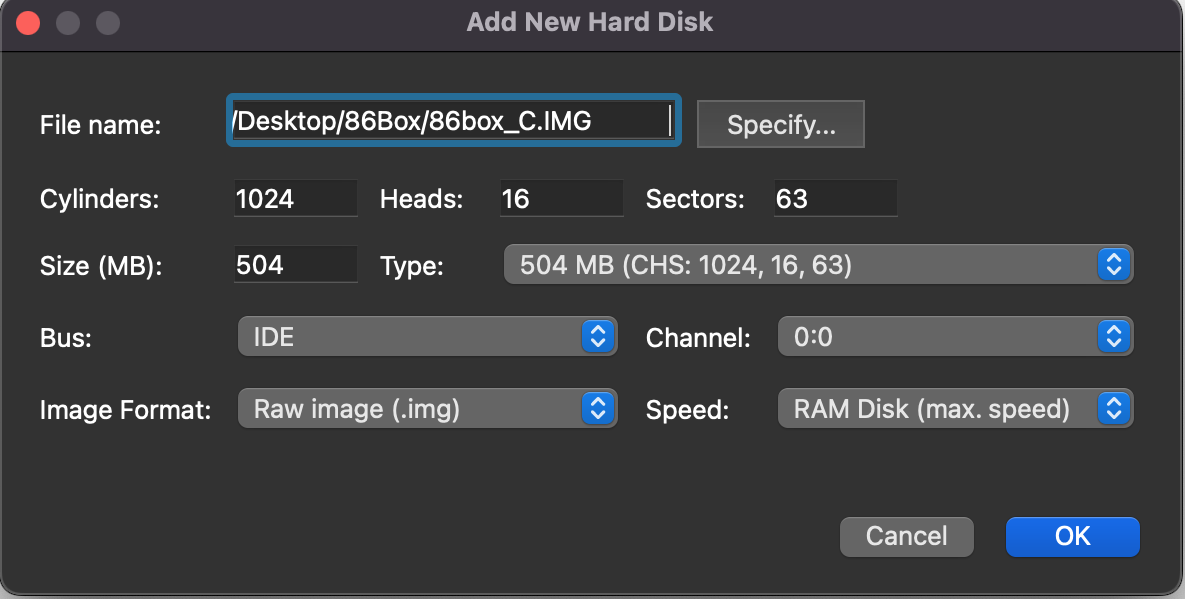This screenshot has width=1185, height=599.
Task: Click the Heads input field
Action: click(x=560, y=199)
